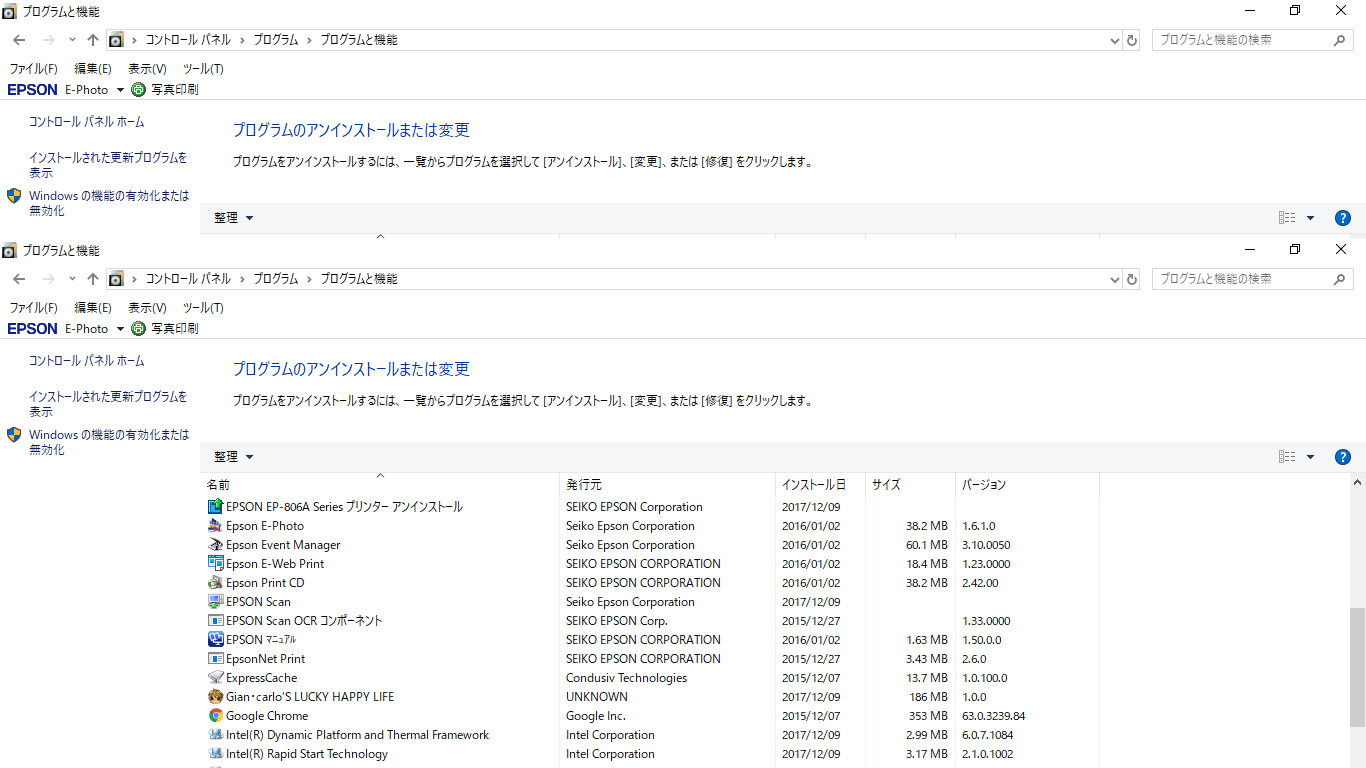Select Gian・carlo'S LUCKY HAPPY LIFE icon
The width and height of the screenshot is (1366, 768).
click(x=215, y=697)
